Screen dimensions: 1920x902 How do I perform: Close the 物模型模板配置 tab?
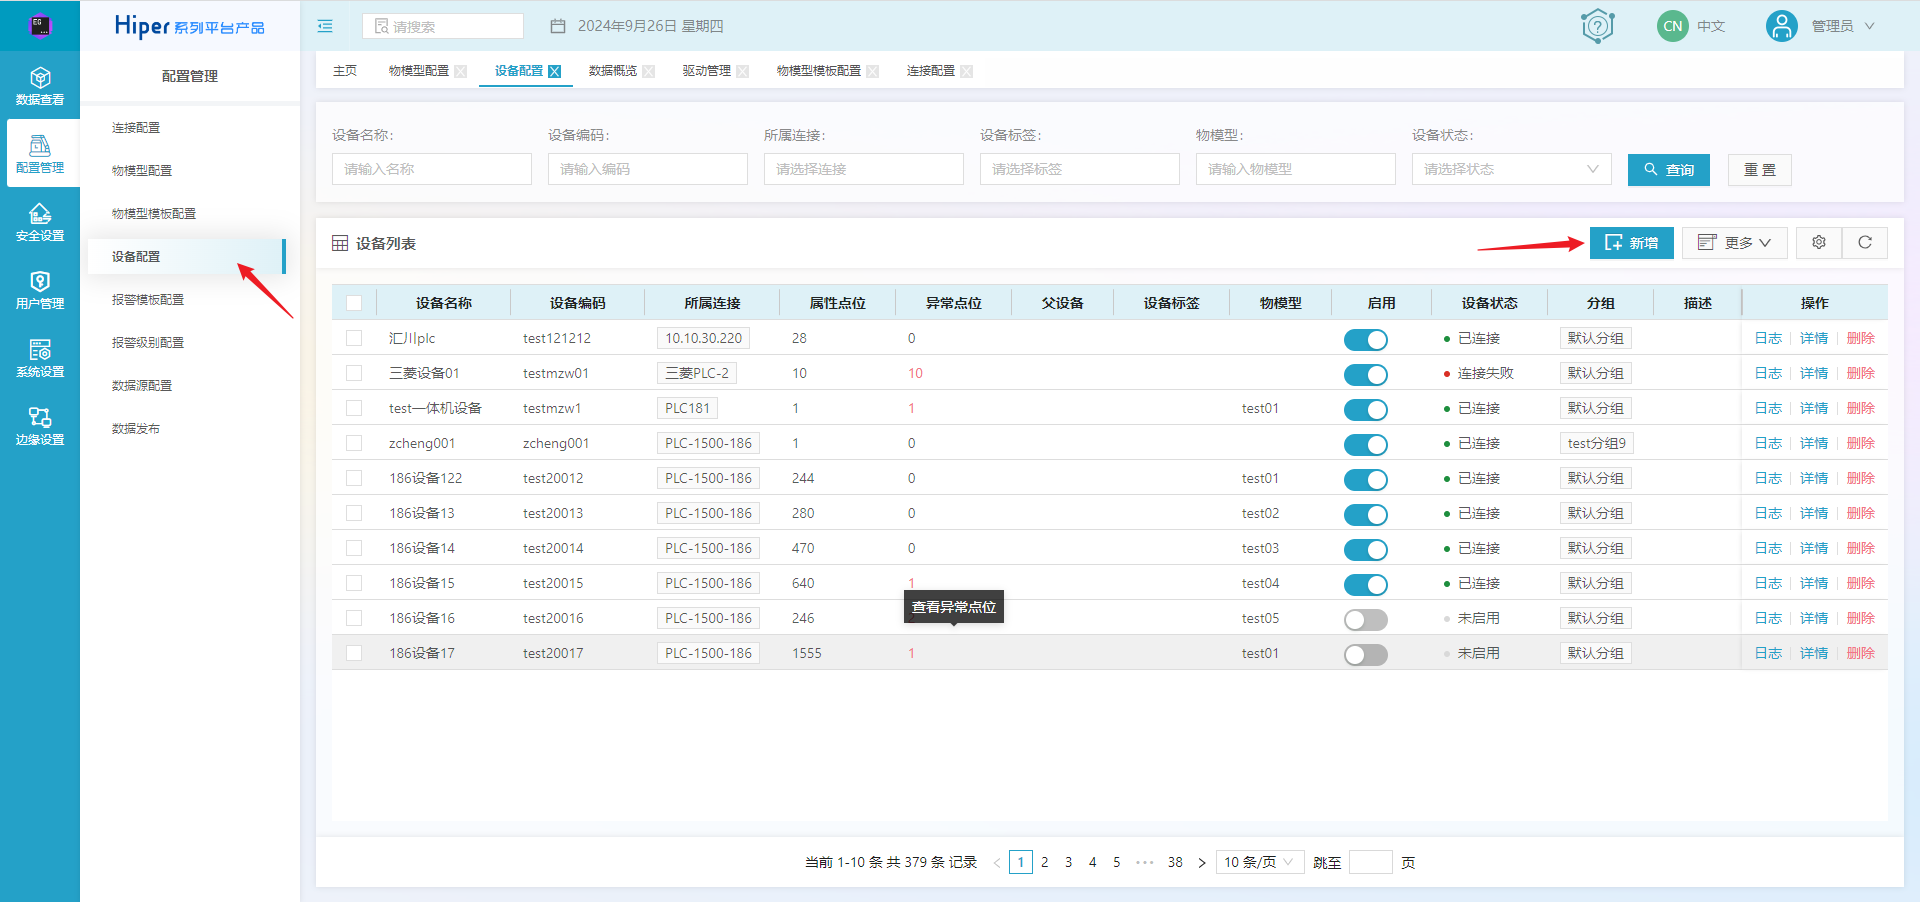point(873,71)
